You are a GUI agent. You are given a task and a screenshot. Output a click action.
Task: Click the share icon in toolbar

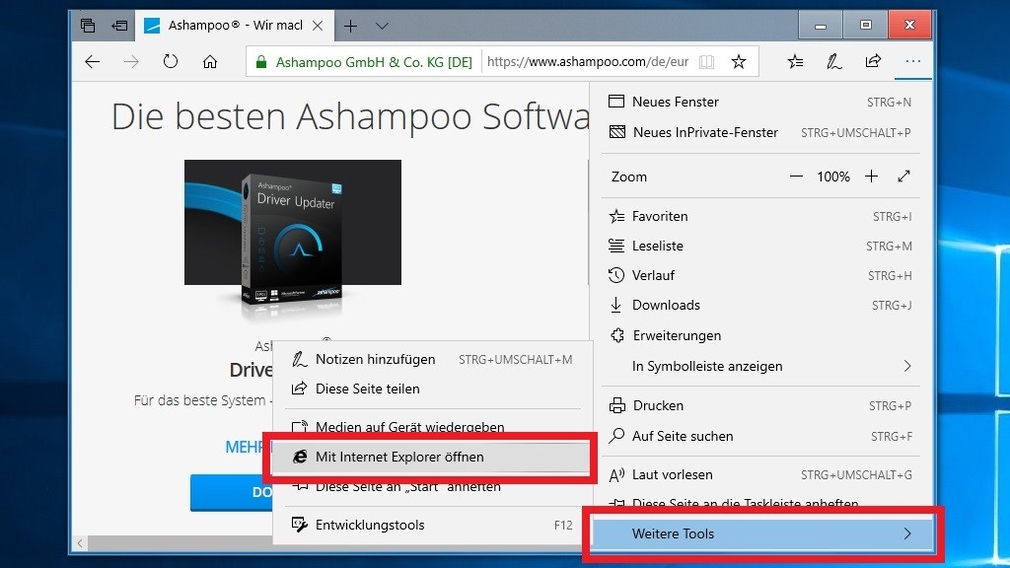pos(873,62)
